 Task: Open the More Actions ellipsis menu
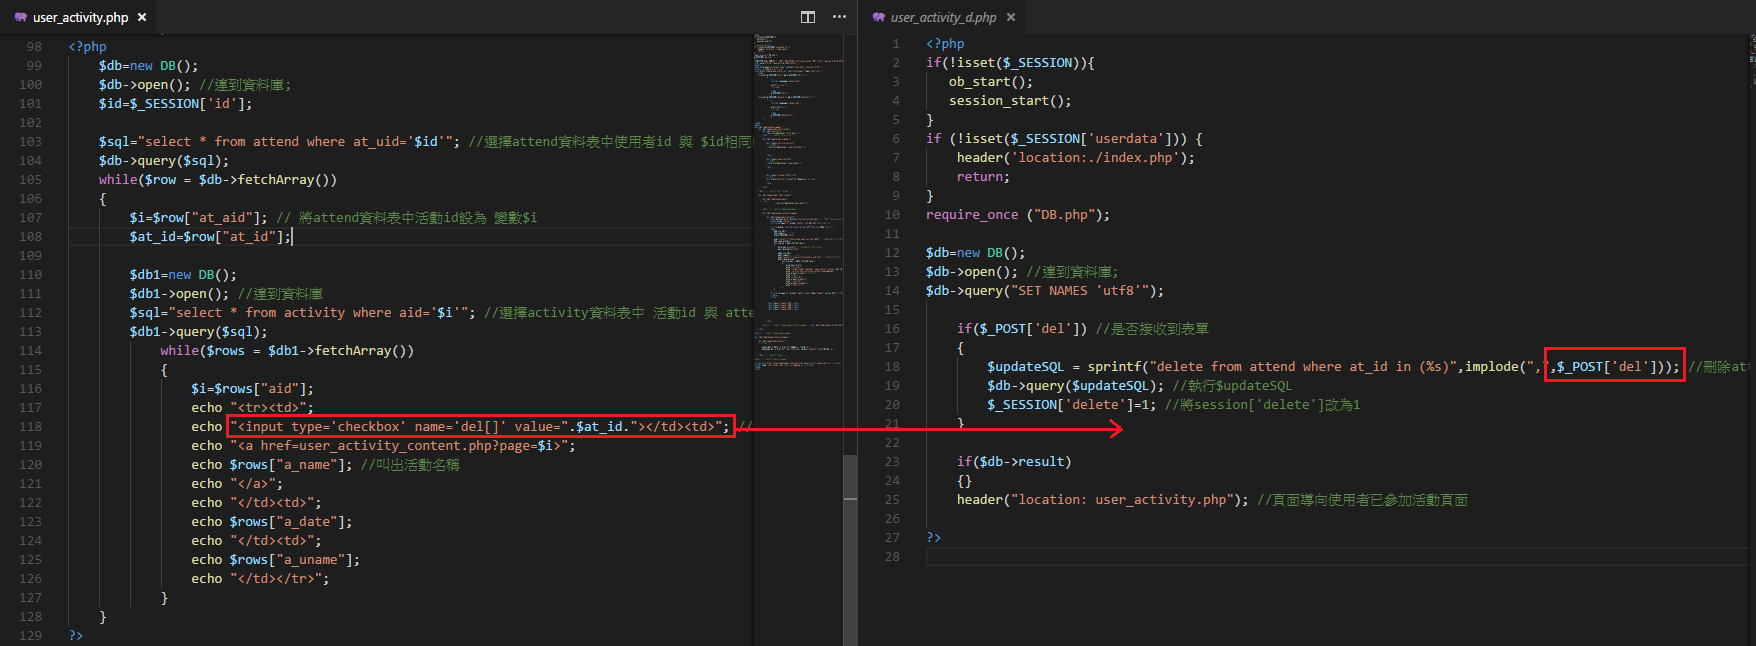(x=839, y=17)
